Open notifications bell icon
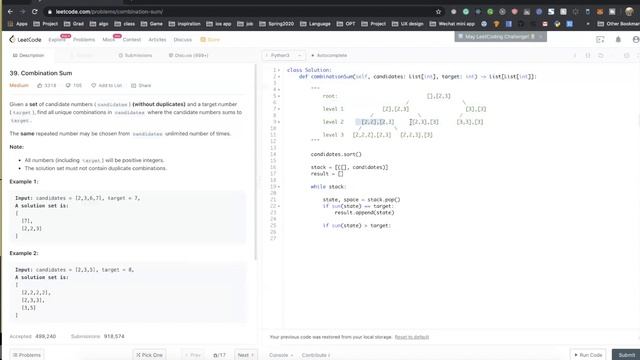This screenshot has width=640, height=360. click(x=618, y=40)
